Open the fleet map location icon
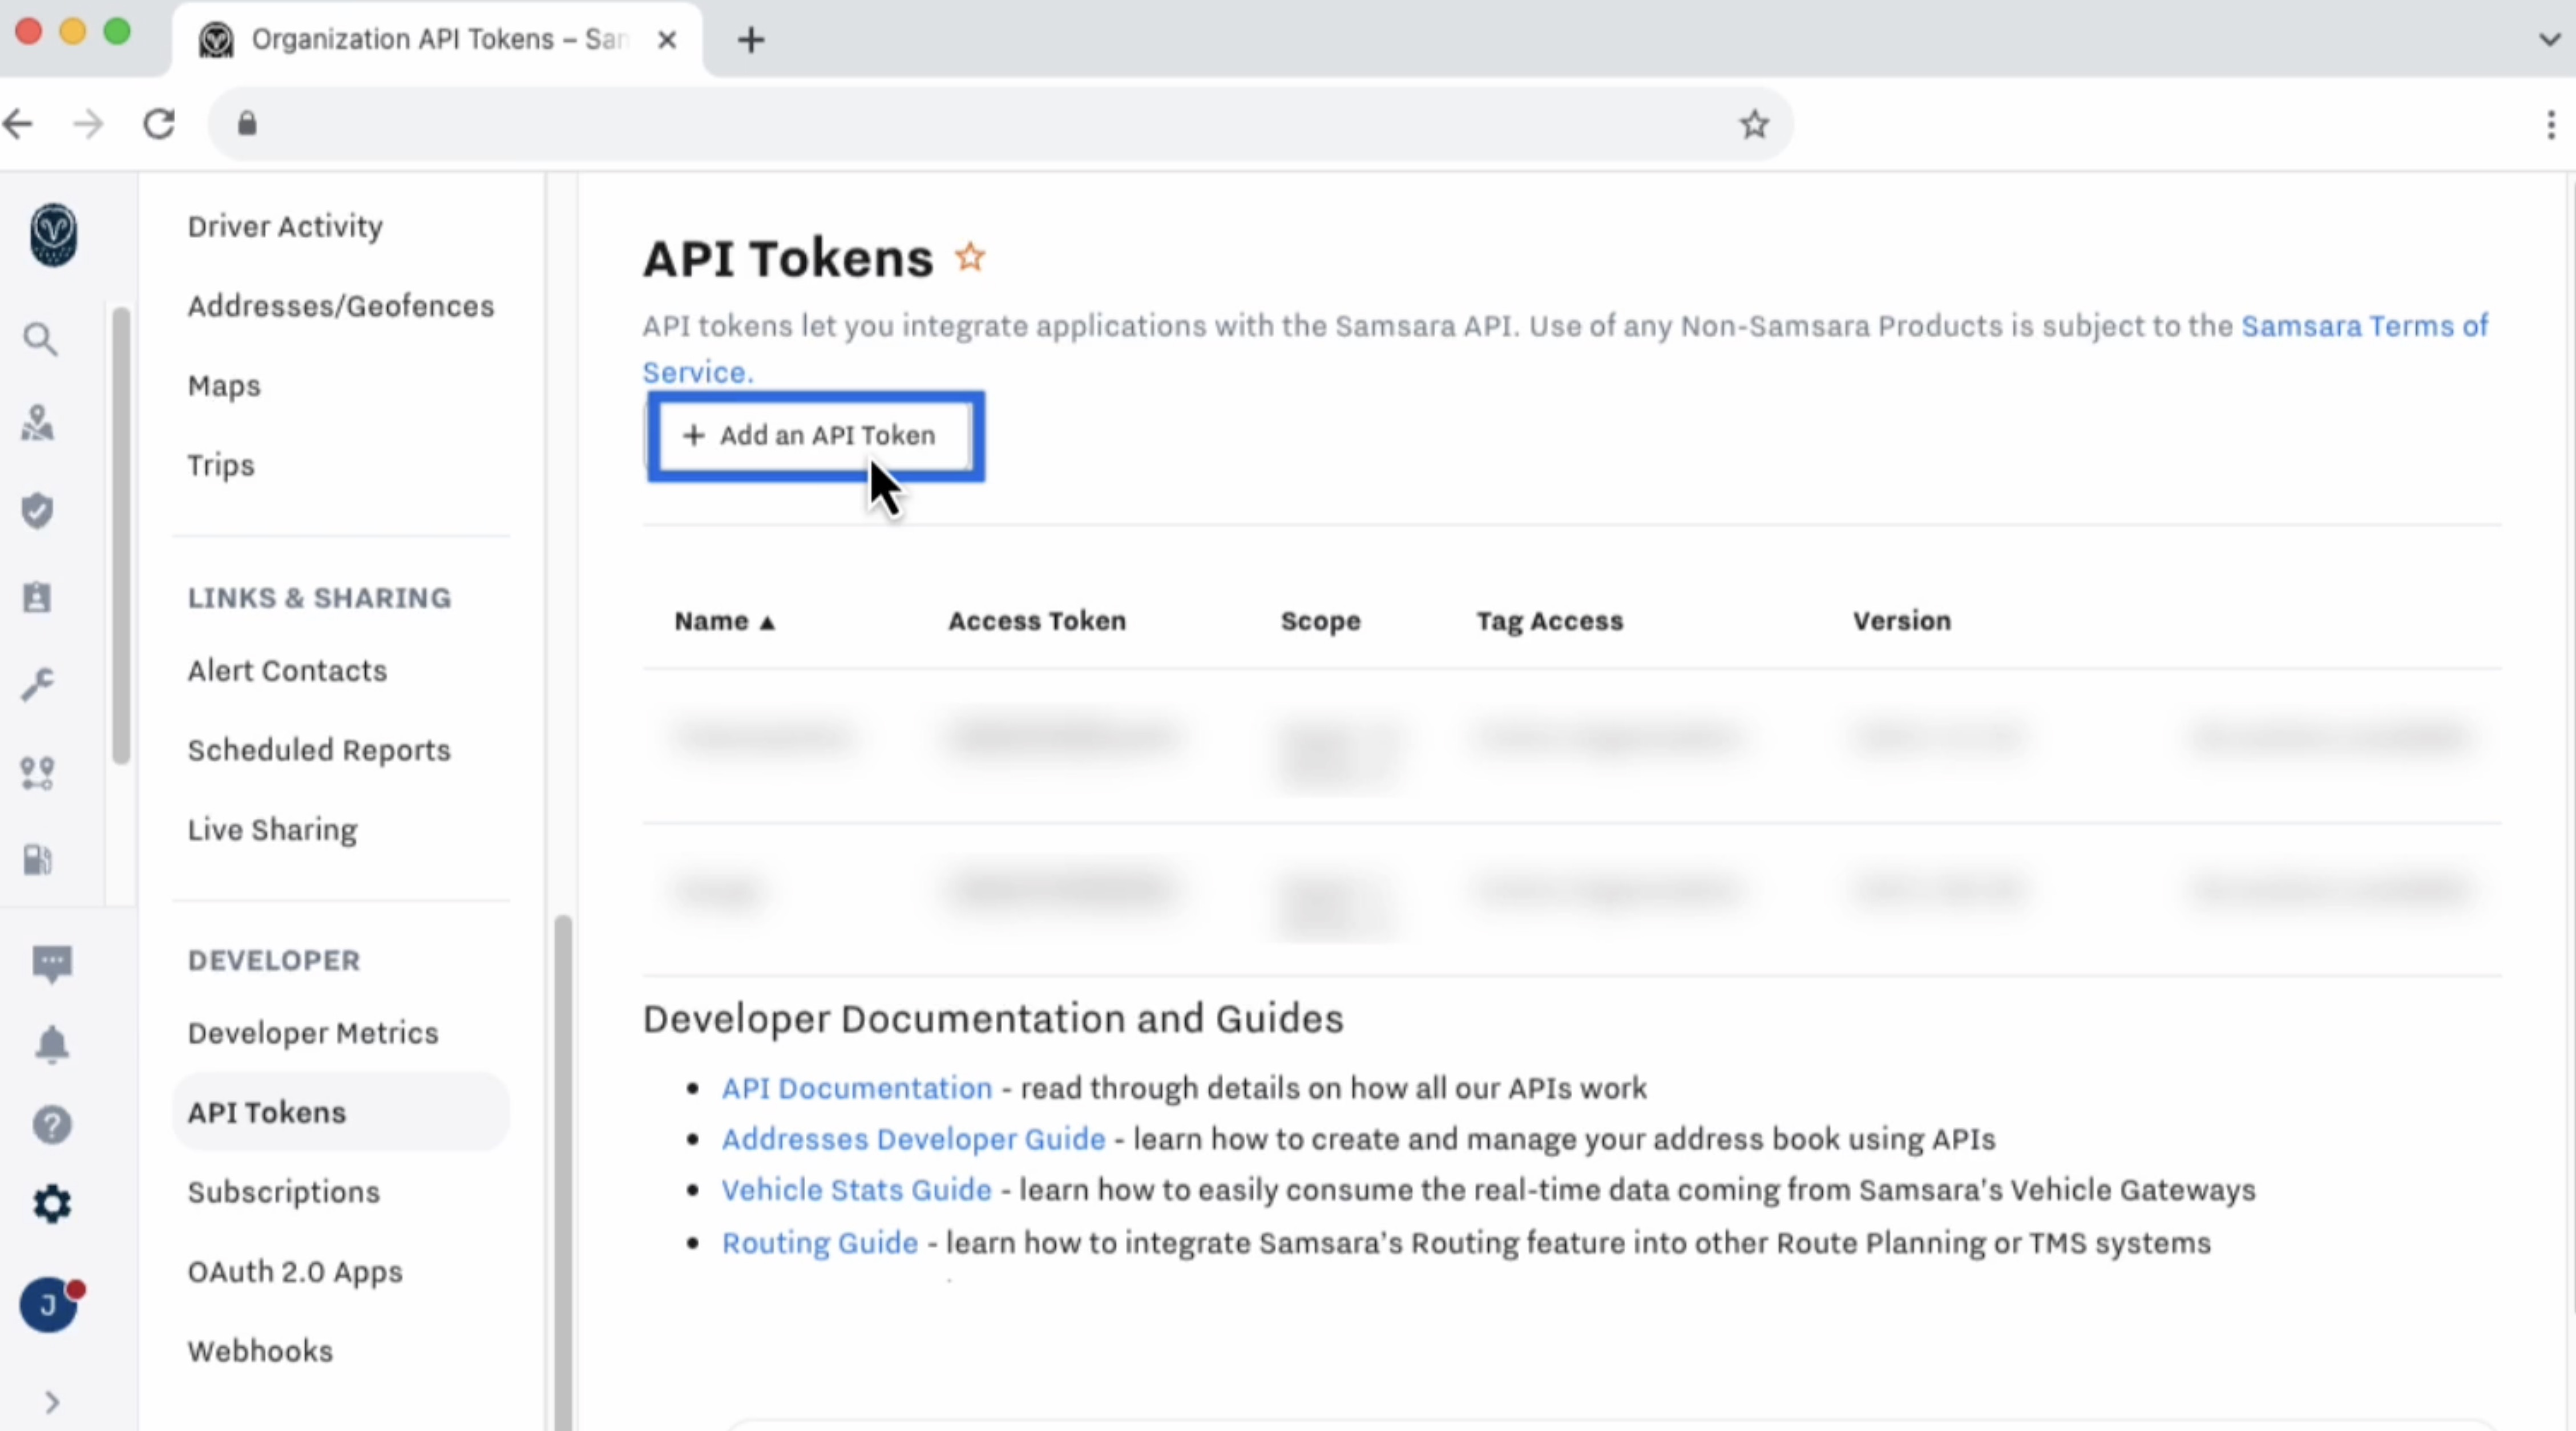2576x1431 pixels. [x=38, y=424]
